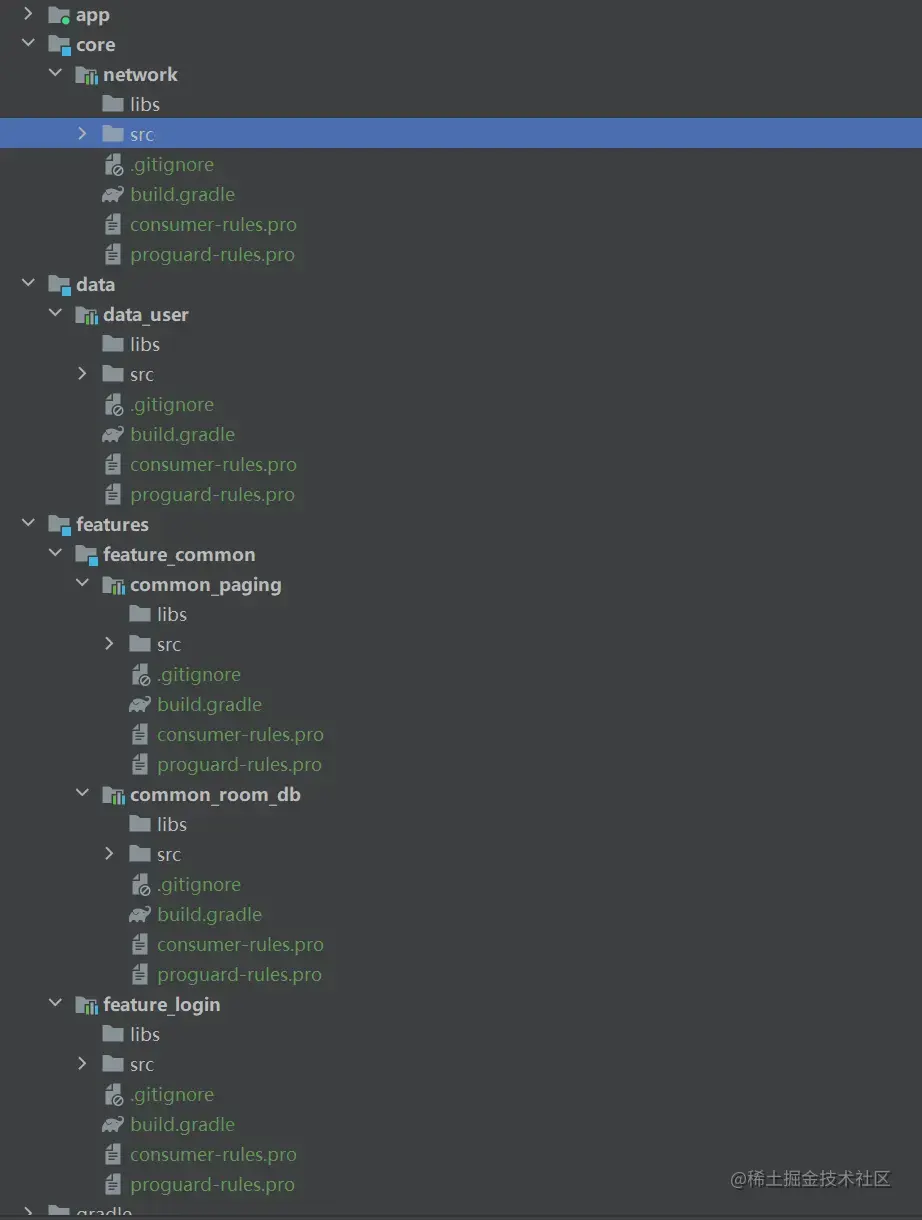Image resolution: width=922 pixels, height=1220 pixels.
Task: Select the network module label
Action: click(141, 75)
